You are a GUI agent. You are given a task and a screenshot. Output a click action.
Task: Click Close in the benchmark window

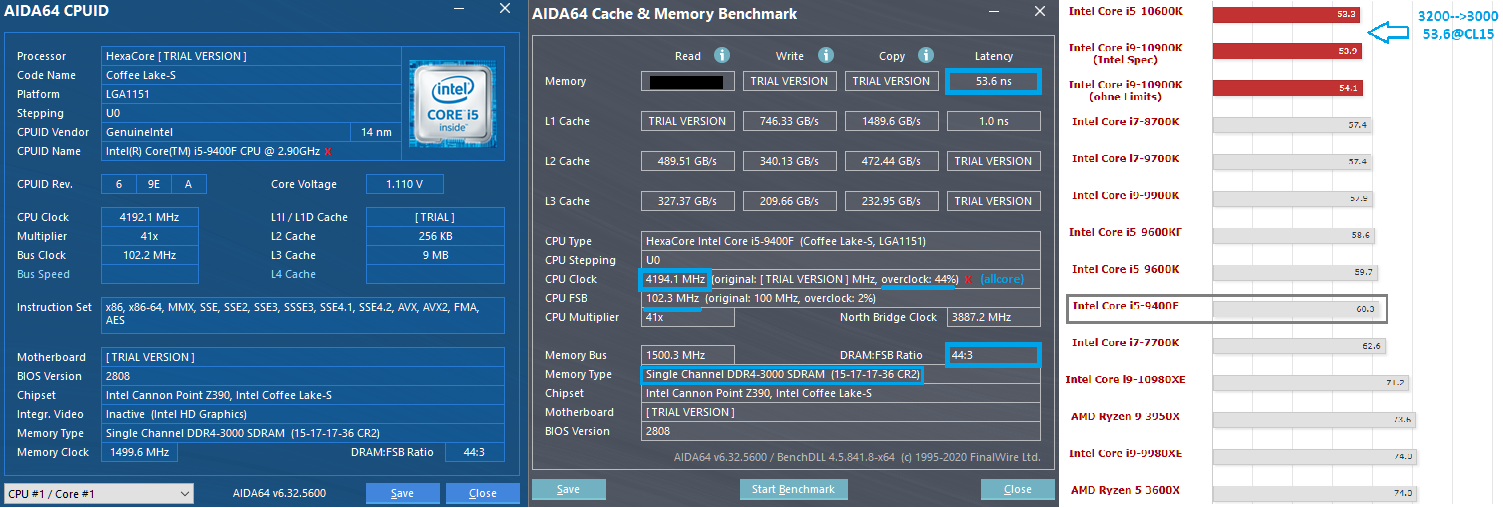click(x=1018, y=489)
